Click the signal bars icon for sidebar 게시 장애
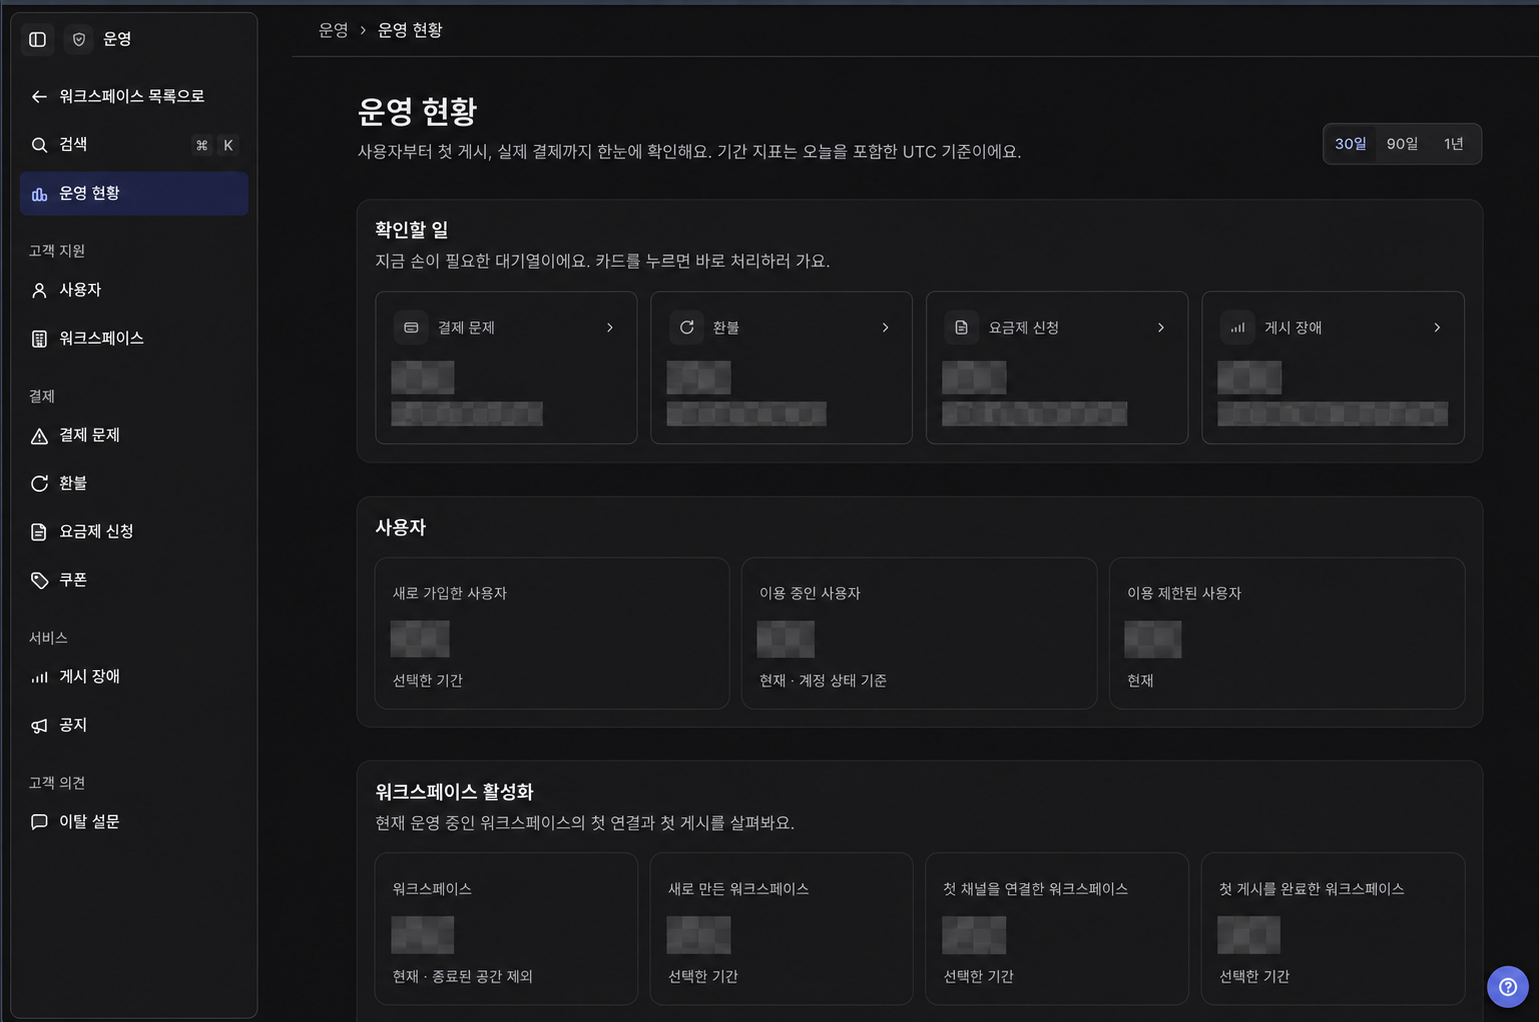The image size is (1539, 1022). tap(39, 677)
